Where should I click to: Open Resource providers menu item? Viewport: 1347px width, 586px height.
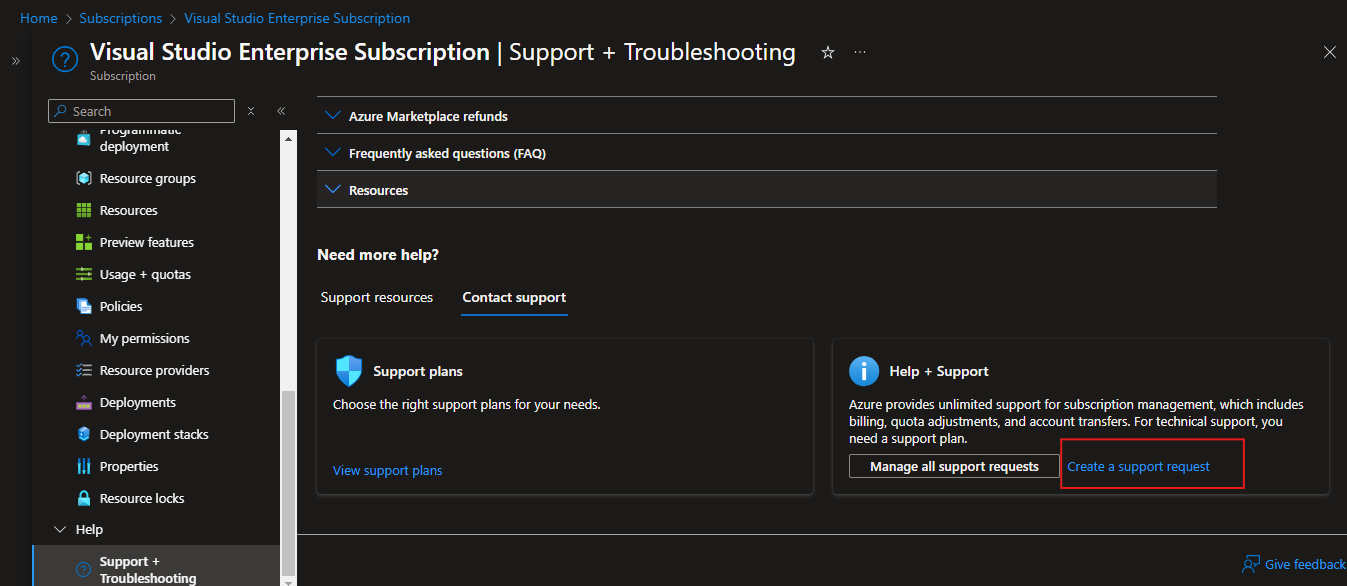pyautogui.click(x=157, y=370)
